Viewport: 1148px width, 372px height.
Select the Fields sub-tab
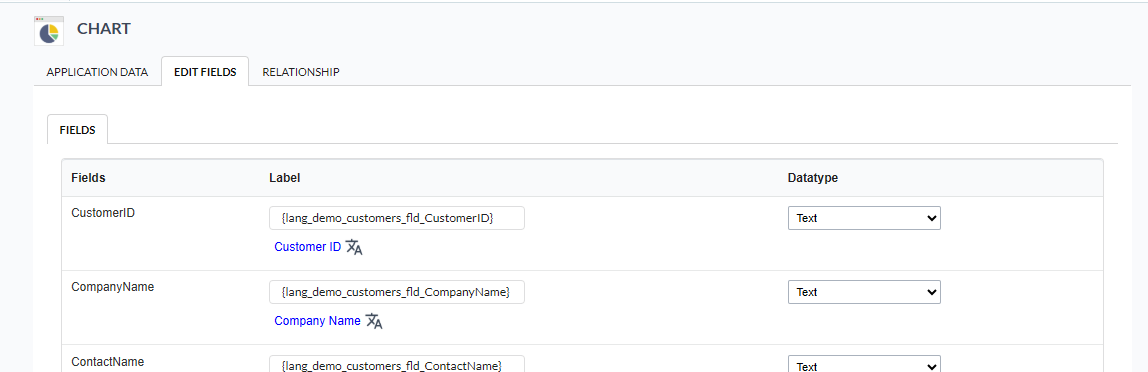78,130
